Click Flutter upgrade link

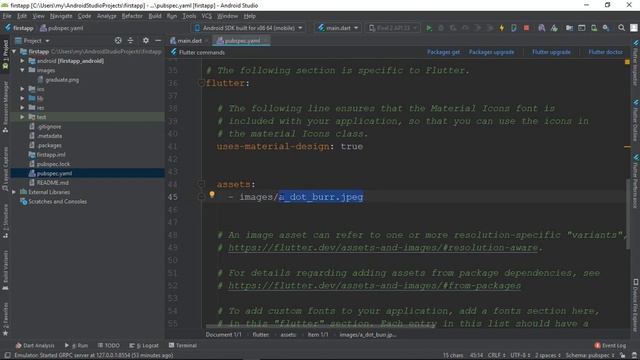coord(551,52)
